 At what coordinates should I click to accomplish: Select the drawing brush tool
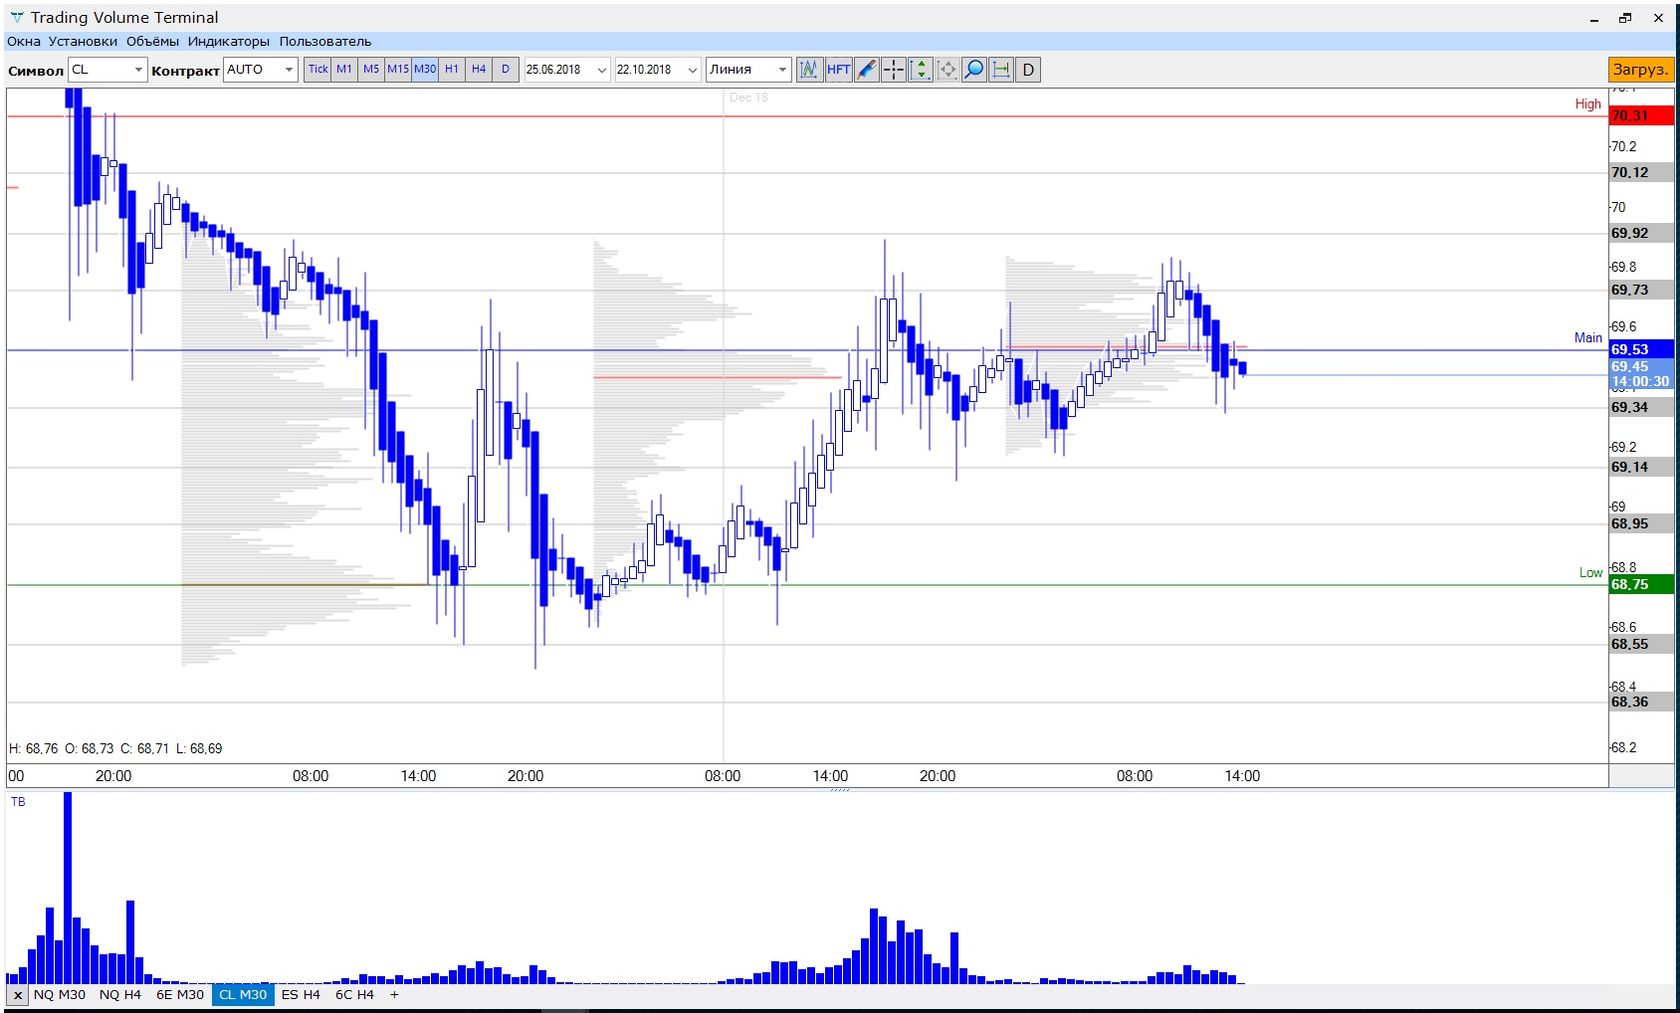pos(867,70)
